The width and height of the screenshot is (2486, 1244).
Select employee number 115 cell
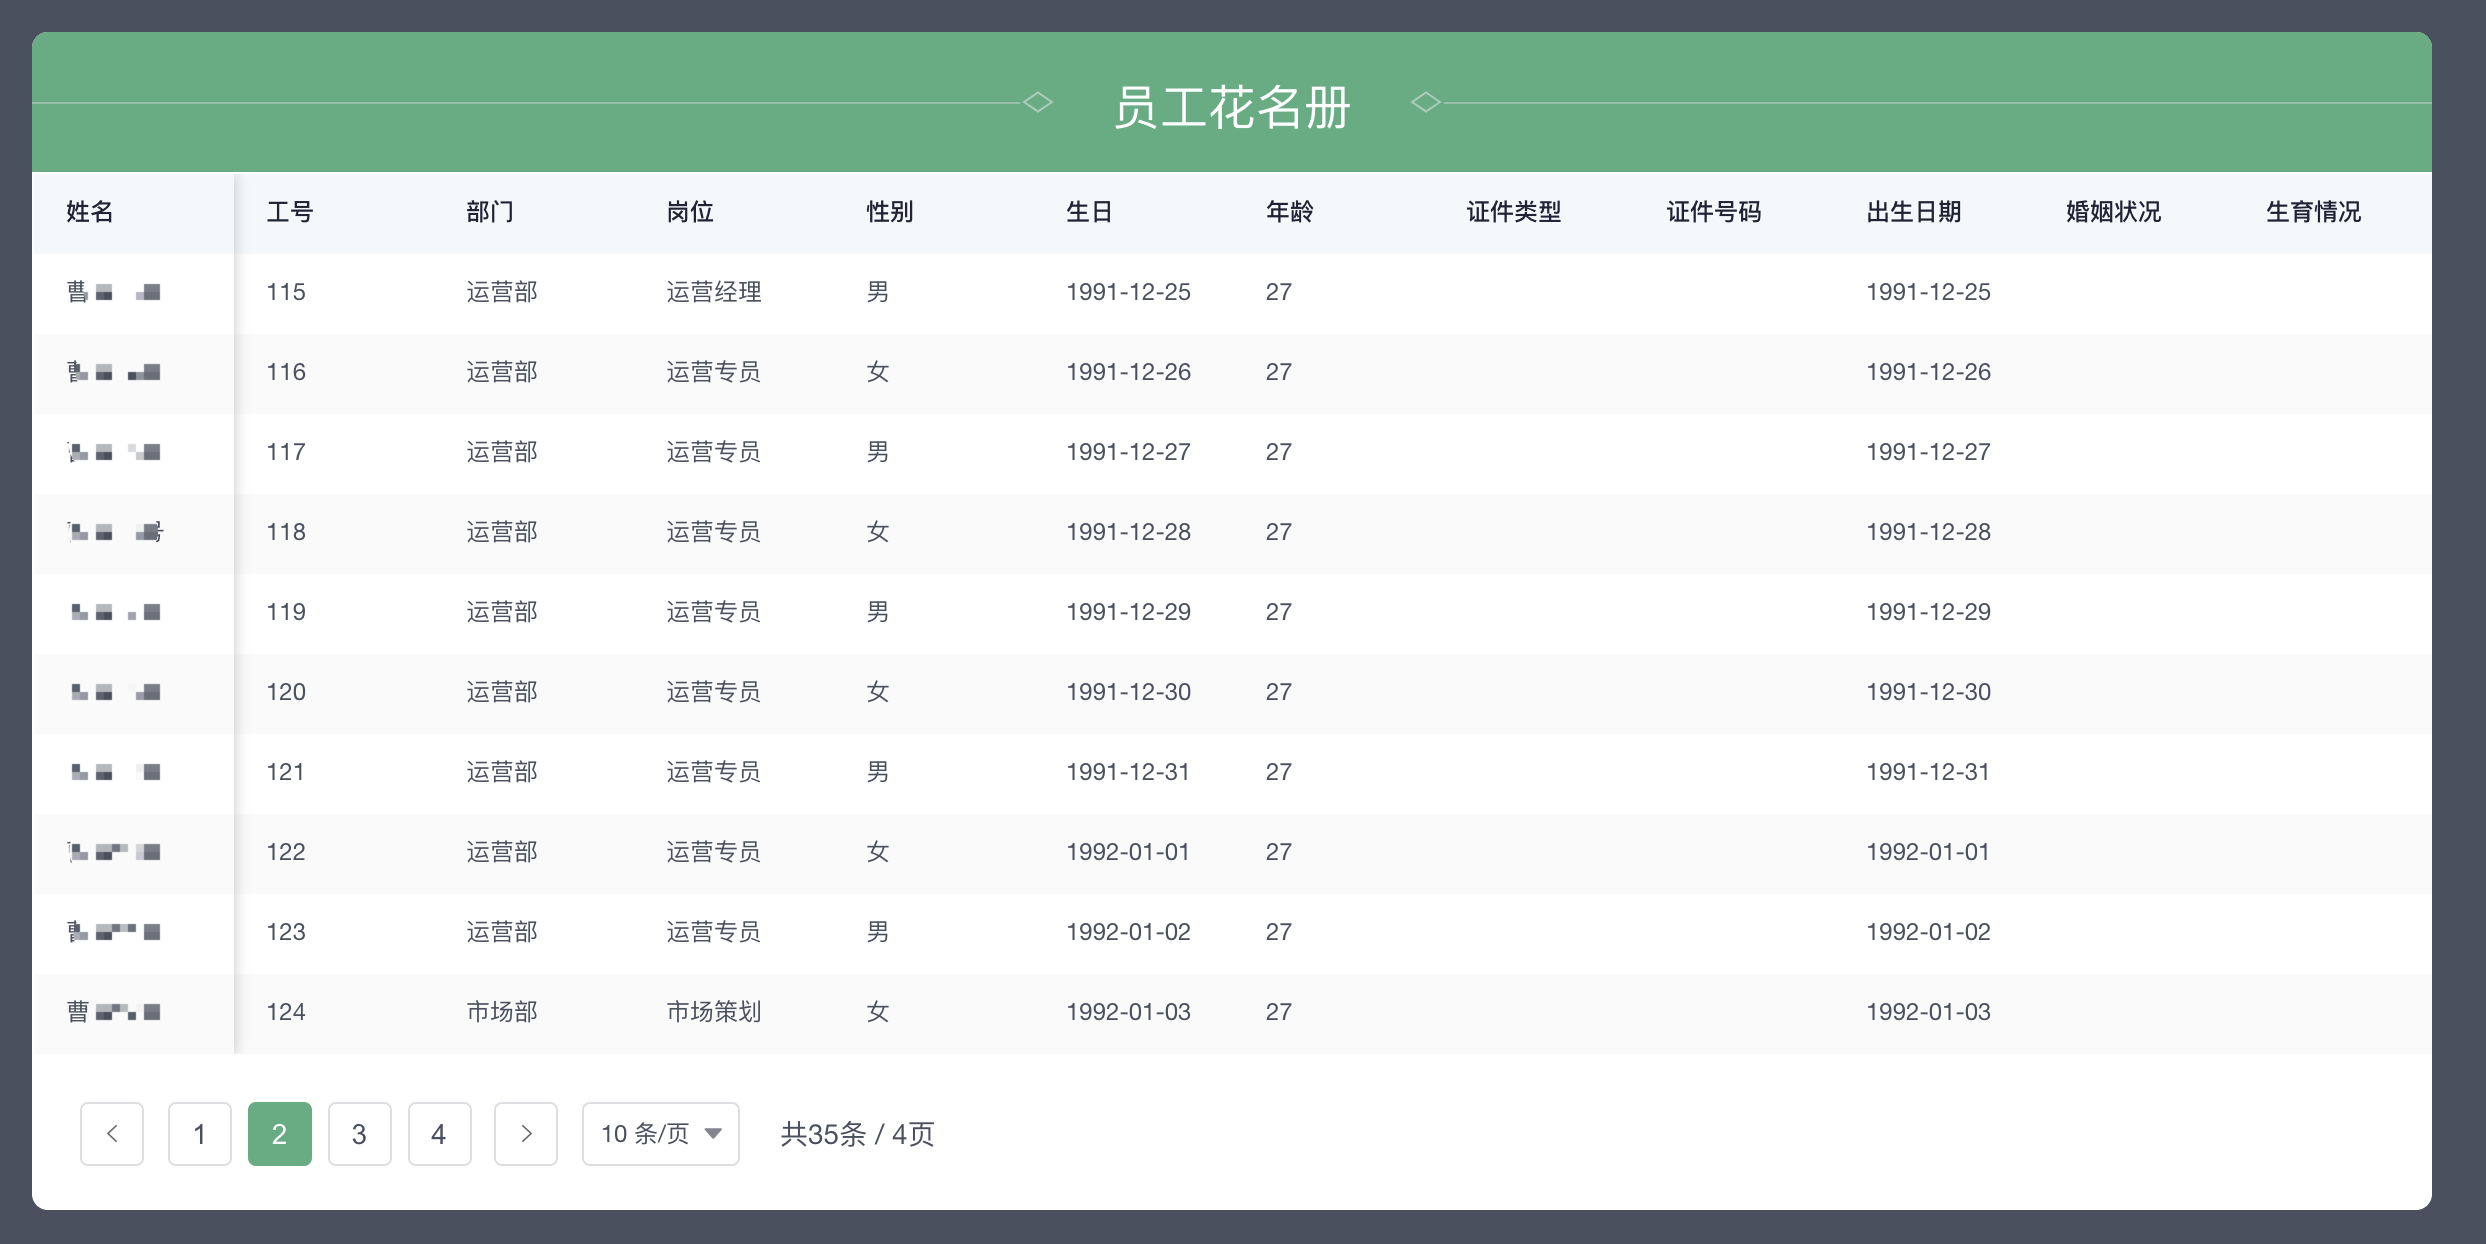(x=286, y=292)
